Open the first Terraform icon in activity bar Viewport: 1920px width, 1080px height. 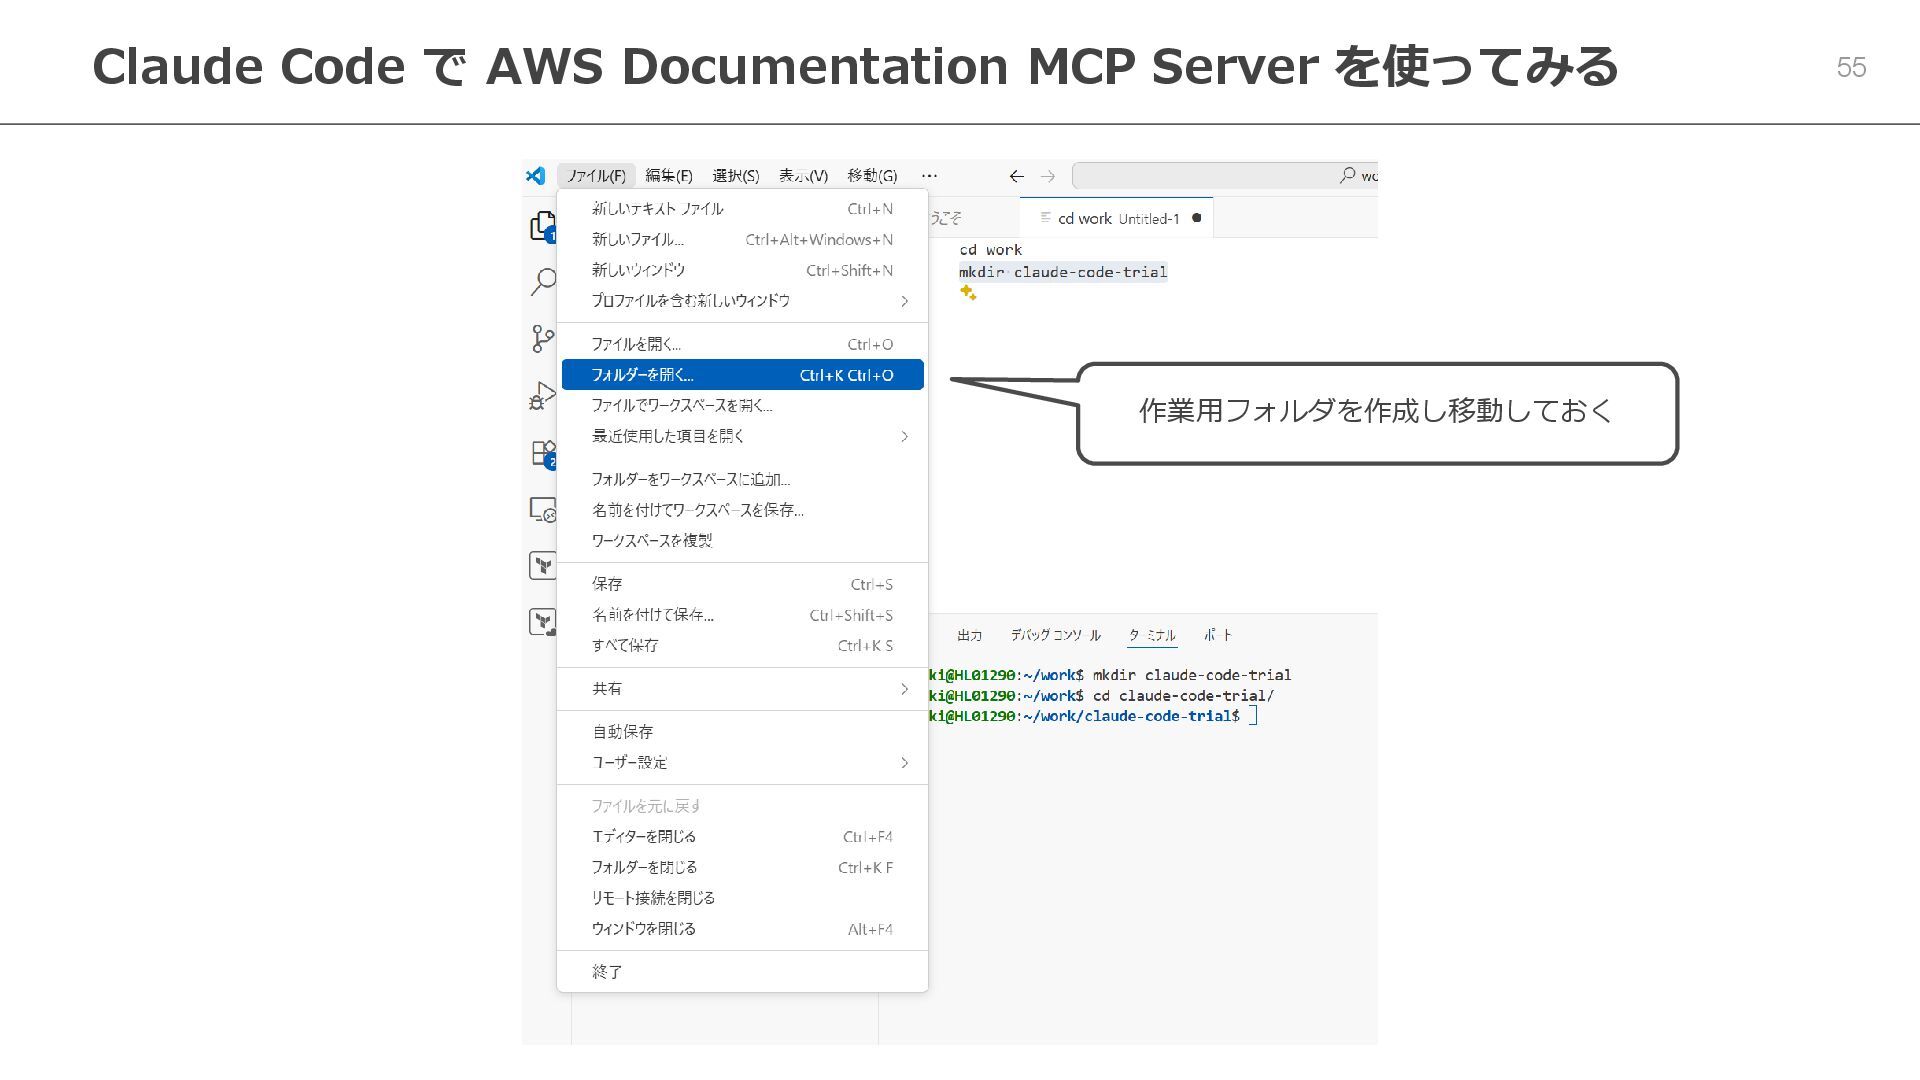(x=542, y=566)
